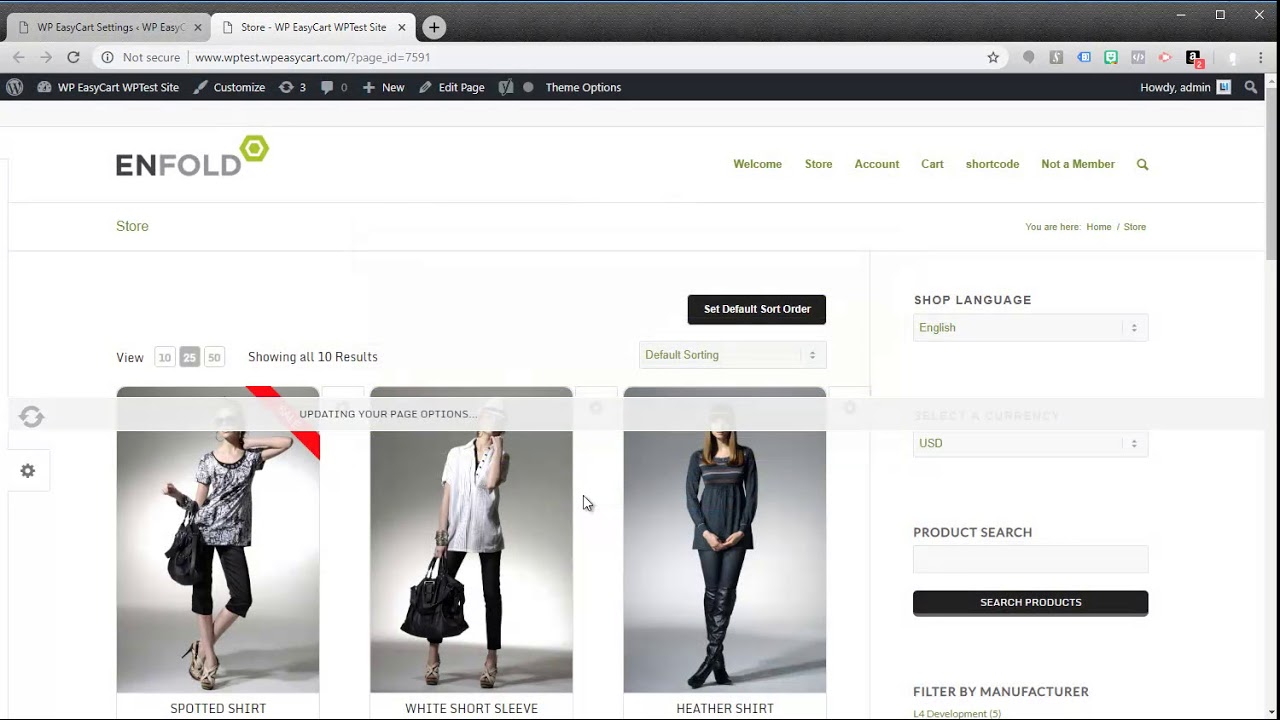The image size is (1280, 720).
Task: Click the Enfold logo
Action: pyautogui.click(x=192, y=157)
